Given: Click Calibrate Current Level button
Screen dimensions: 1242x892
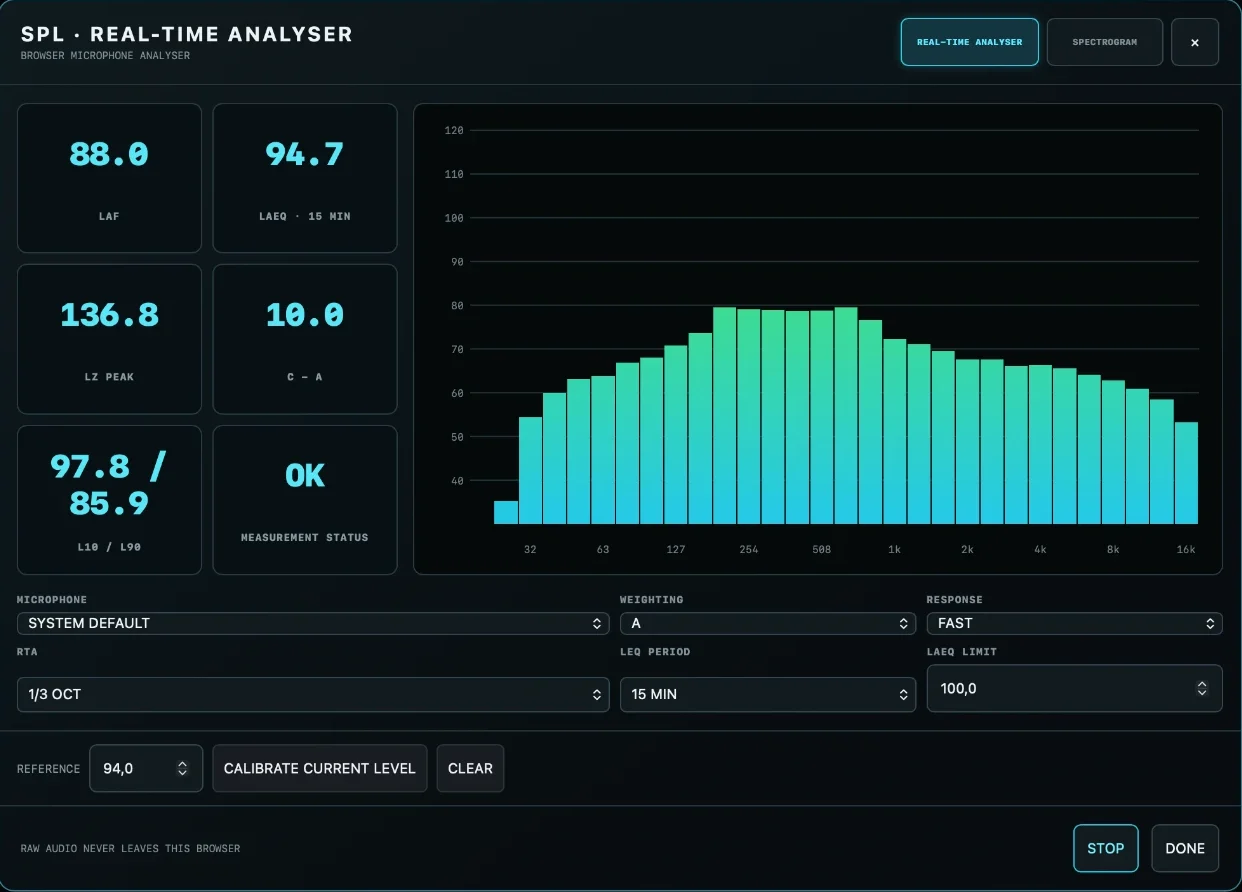Looking at the screenshot, I should (320, 768).
